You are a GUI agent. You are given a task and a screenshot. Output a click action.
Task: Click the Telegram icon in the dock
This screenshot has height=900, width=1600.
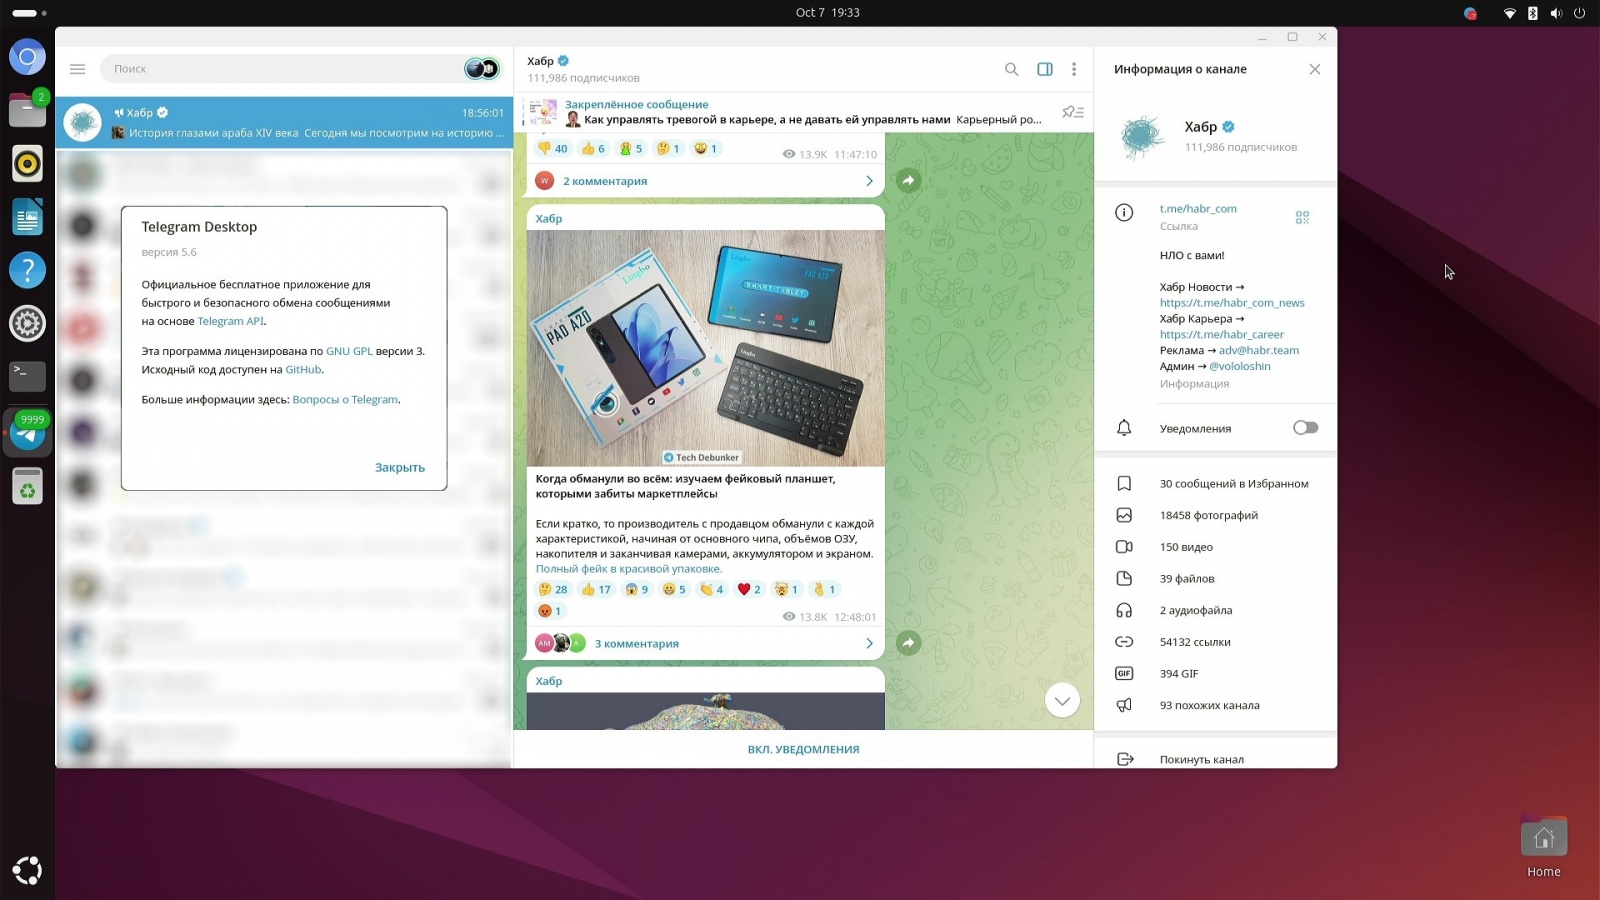click(27, 433)
